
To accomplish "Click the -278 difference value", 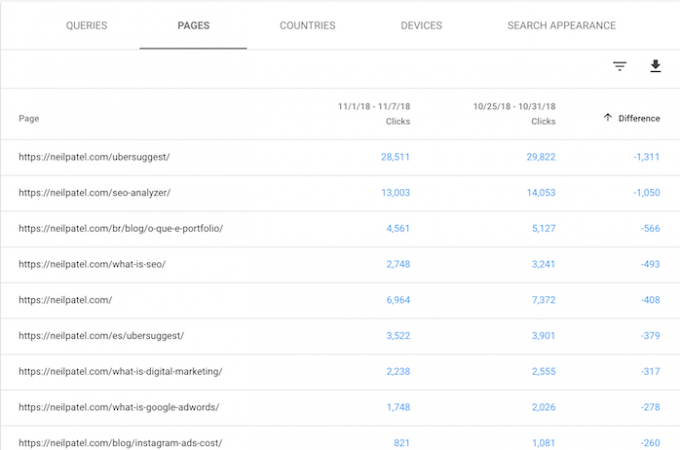I will pyautogui.click(x=650, y=407).
